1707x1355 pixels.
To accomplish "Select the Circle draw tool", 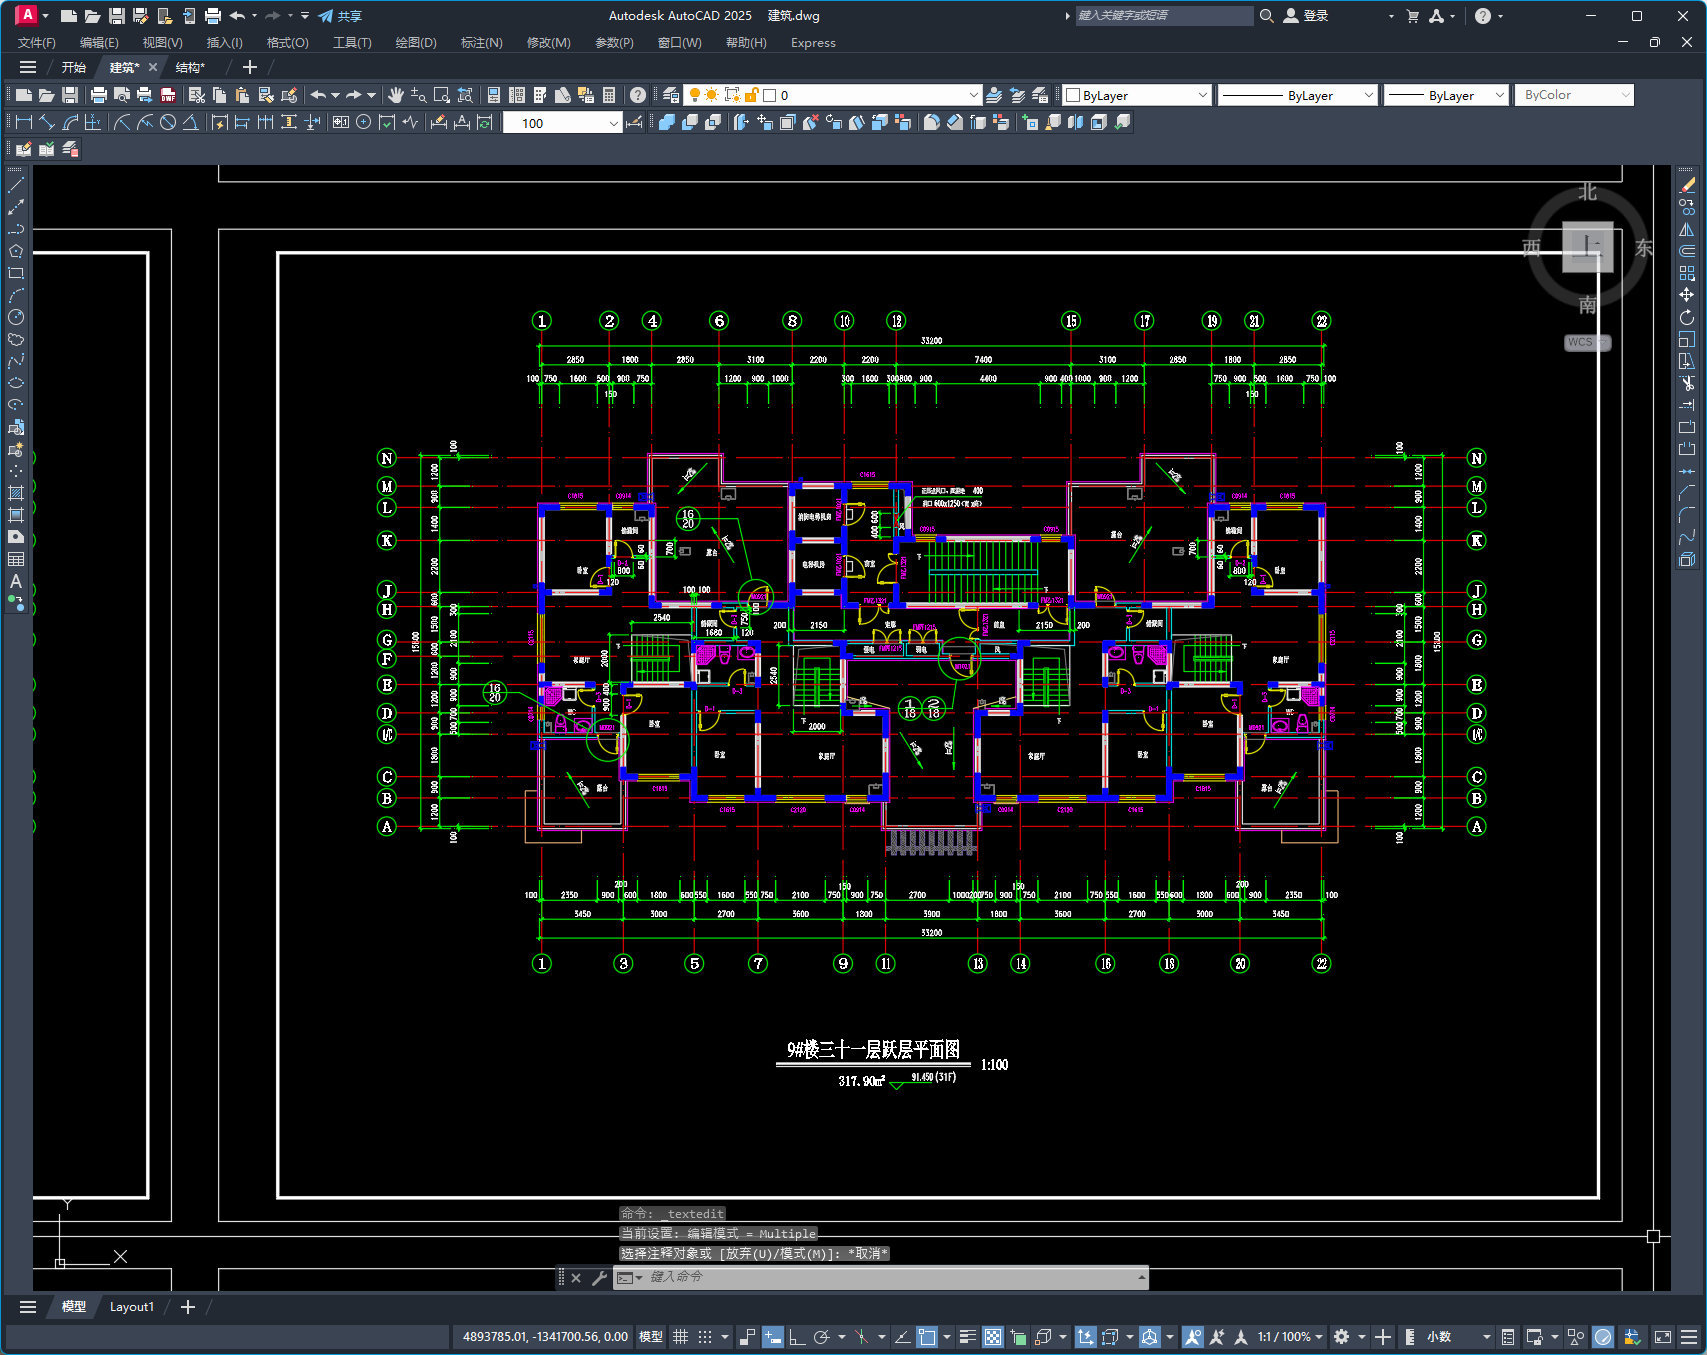I will [x=16, y=317].
